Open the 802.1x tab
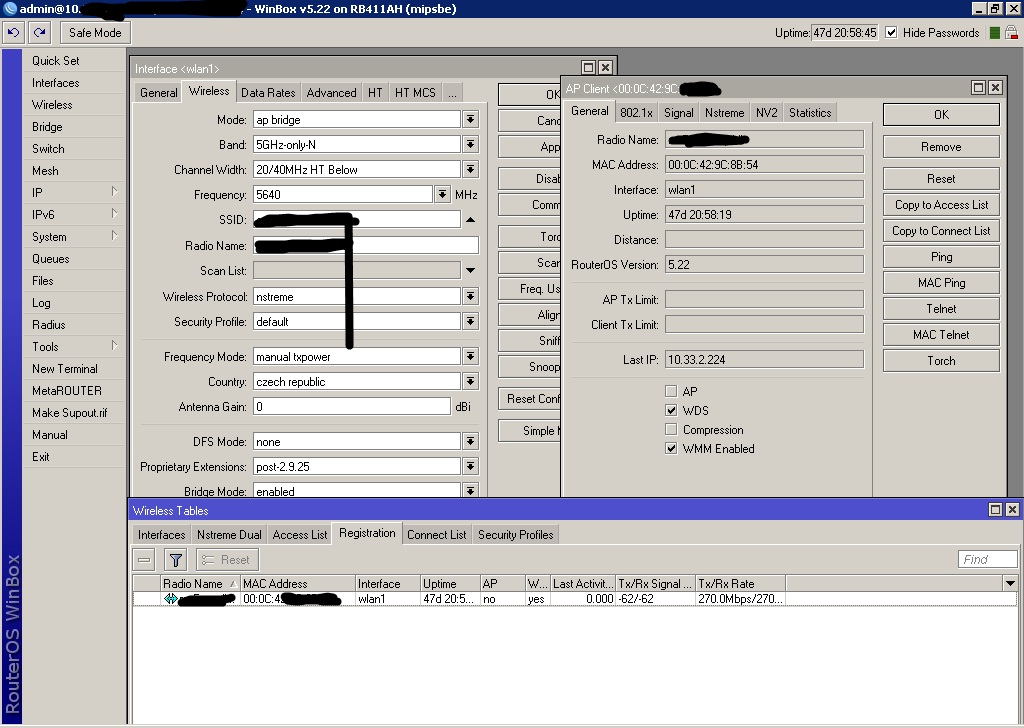This screenshot has height=728, width=1024. [636, 112]
